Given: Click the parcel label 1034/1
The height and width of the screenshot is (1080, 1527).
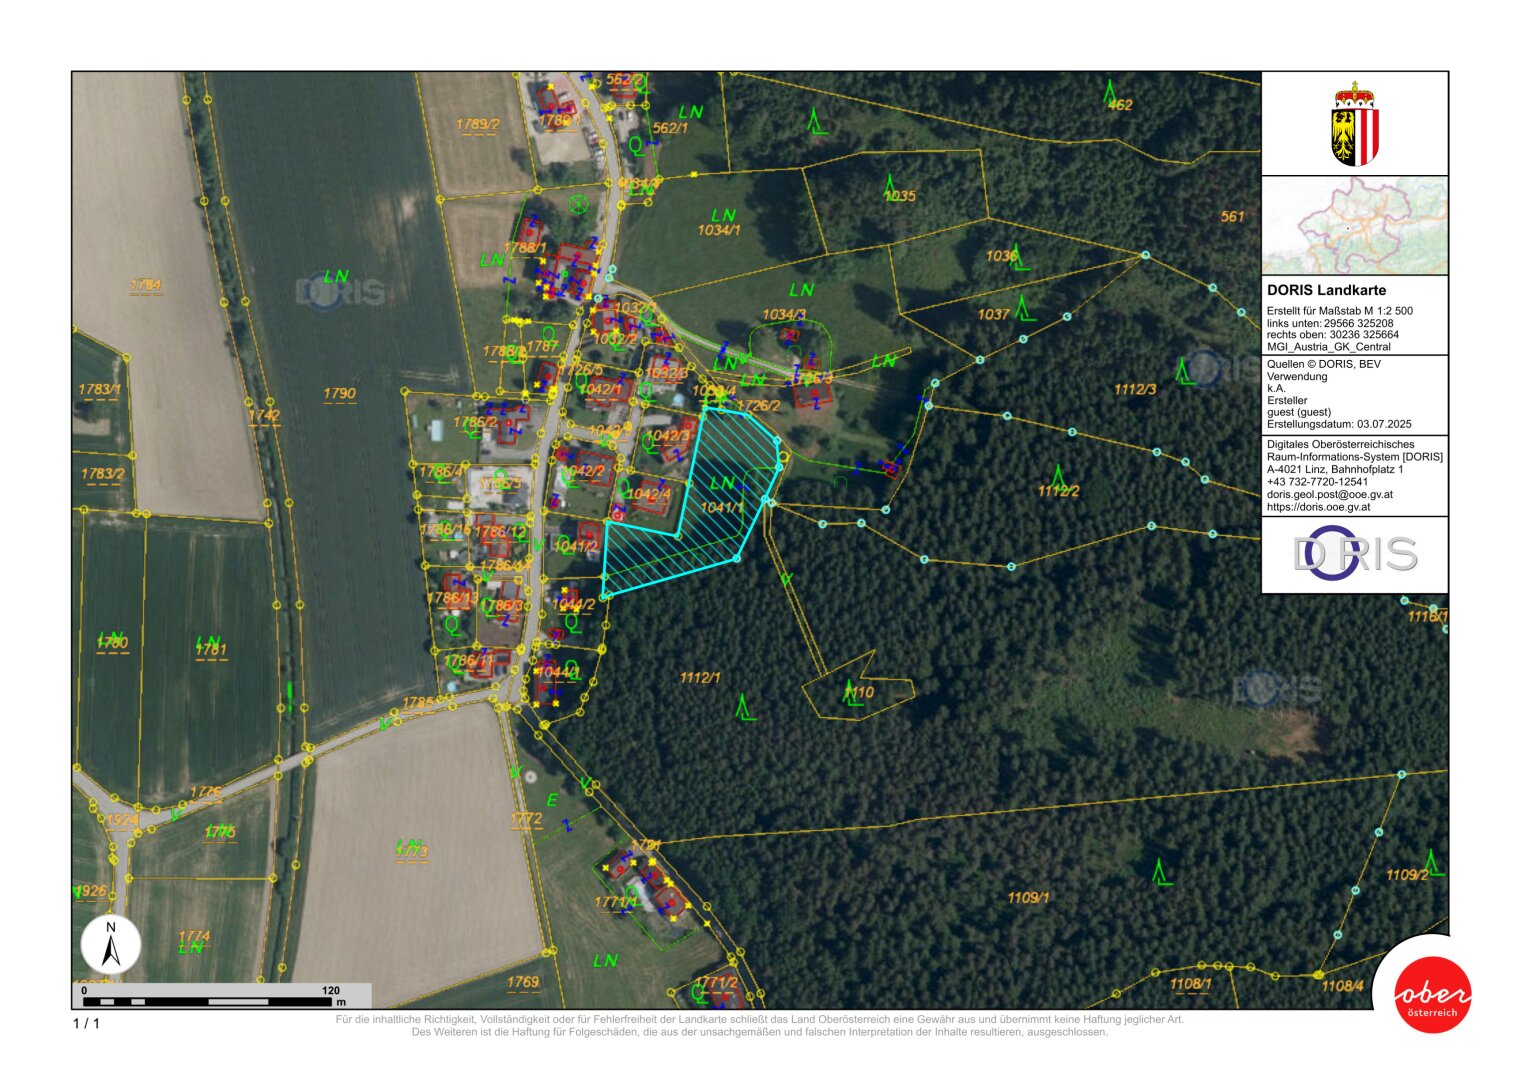Looking at the screenshot, I should [x=719, y=230].
